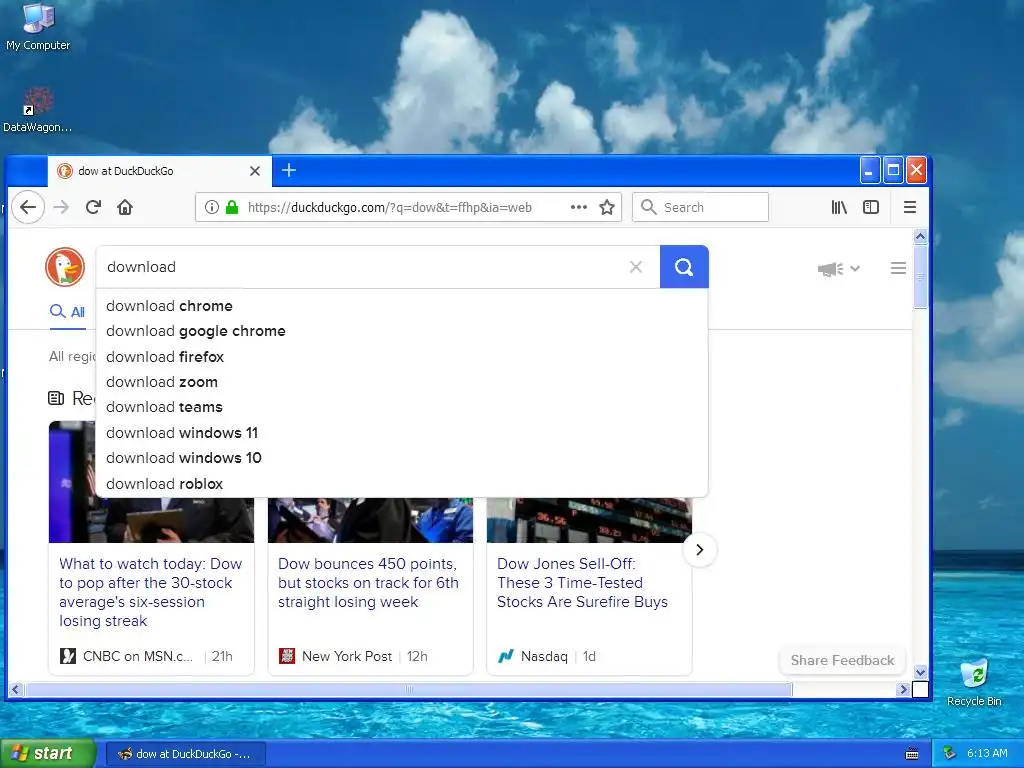Click the tray icon beside the clock
The image size is (1024, 768).
click(950, 753)
